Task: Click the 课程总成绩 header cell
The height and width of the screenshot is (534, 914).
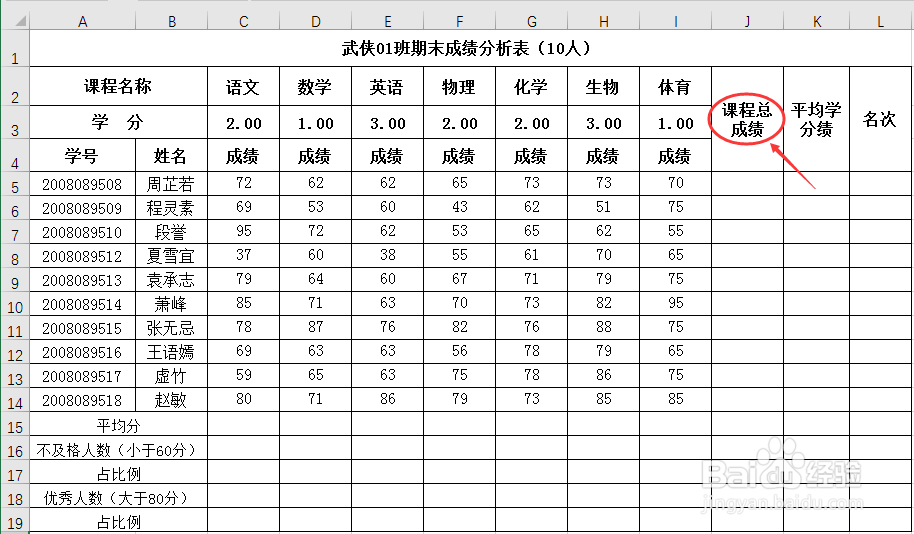Action: pos(747,120)
